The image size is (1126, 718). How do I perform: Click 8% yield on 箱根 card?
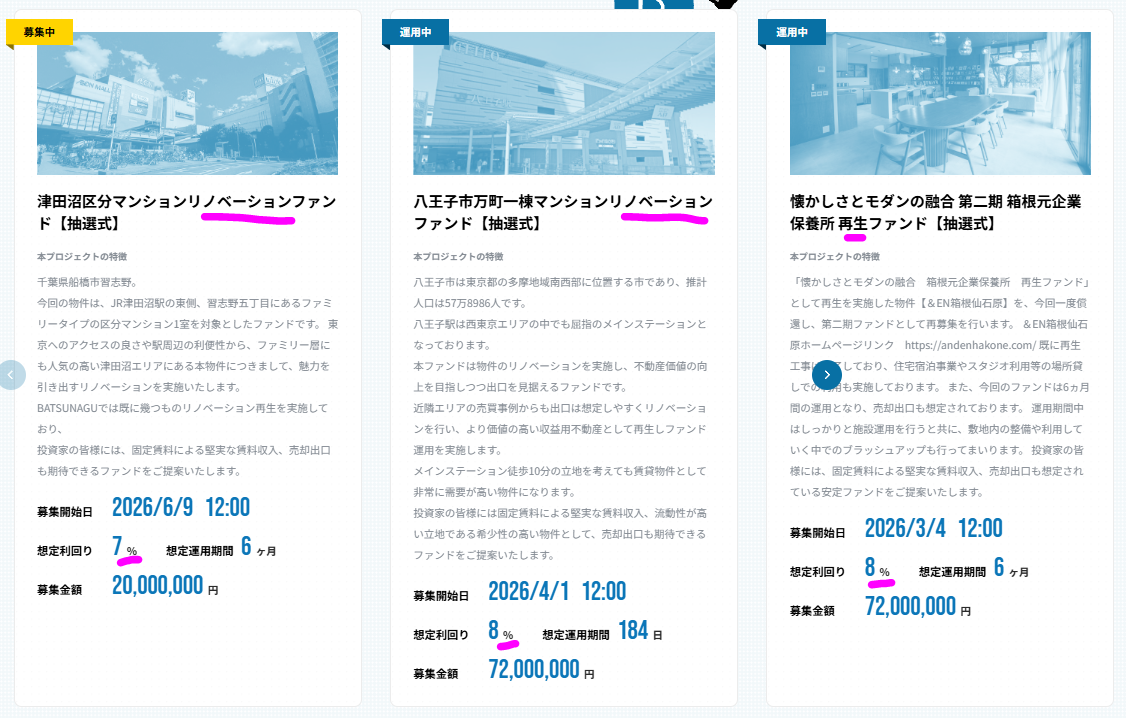877,568
